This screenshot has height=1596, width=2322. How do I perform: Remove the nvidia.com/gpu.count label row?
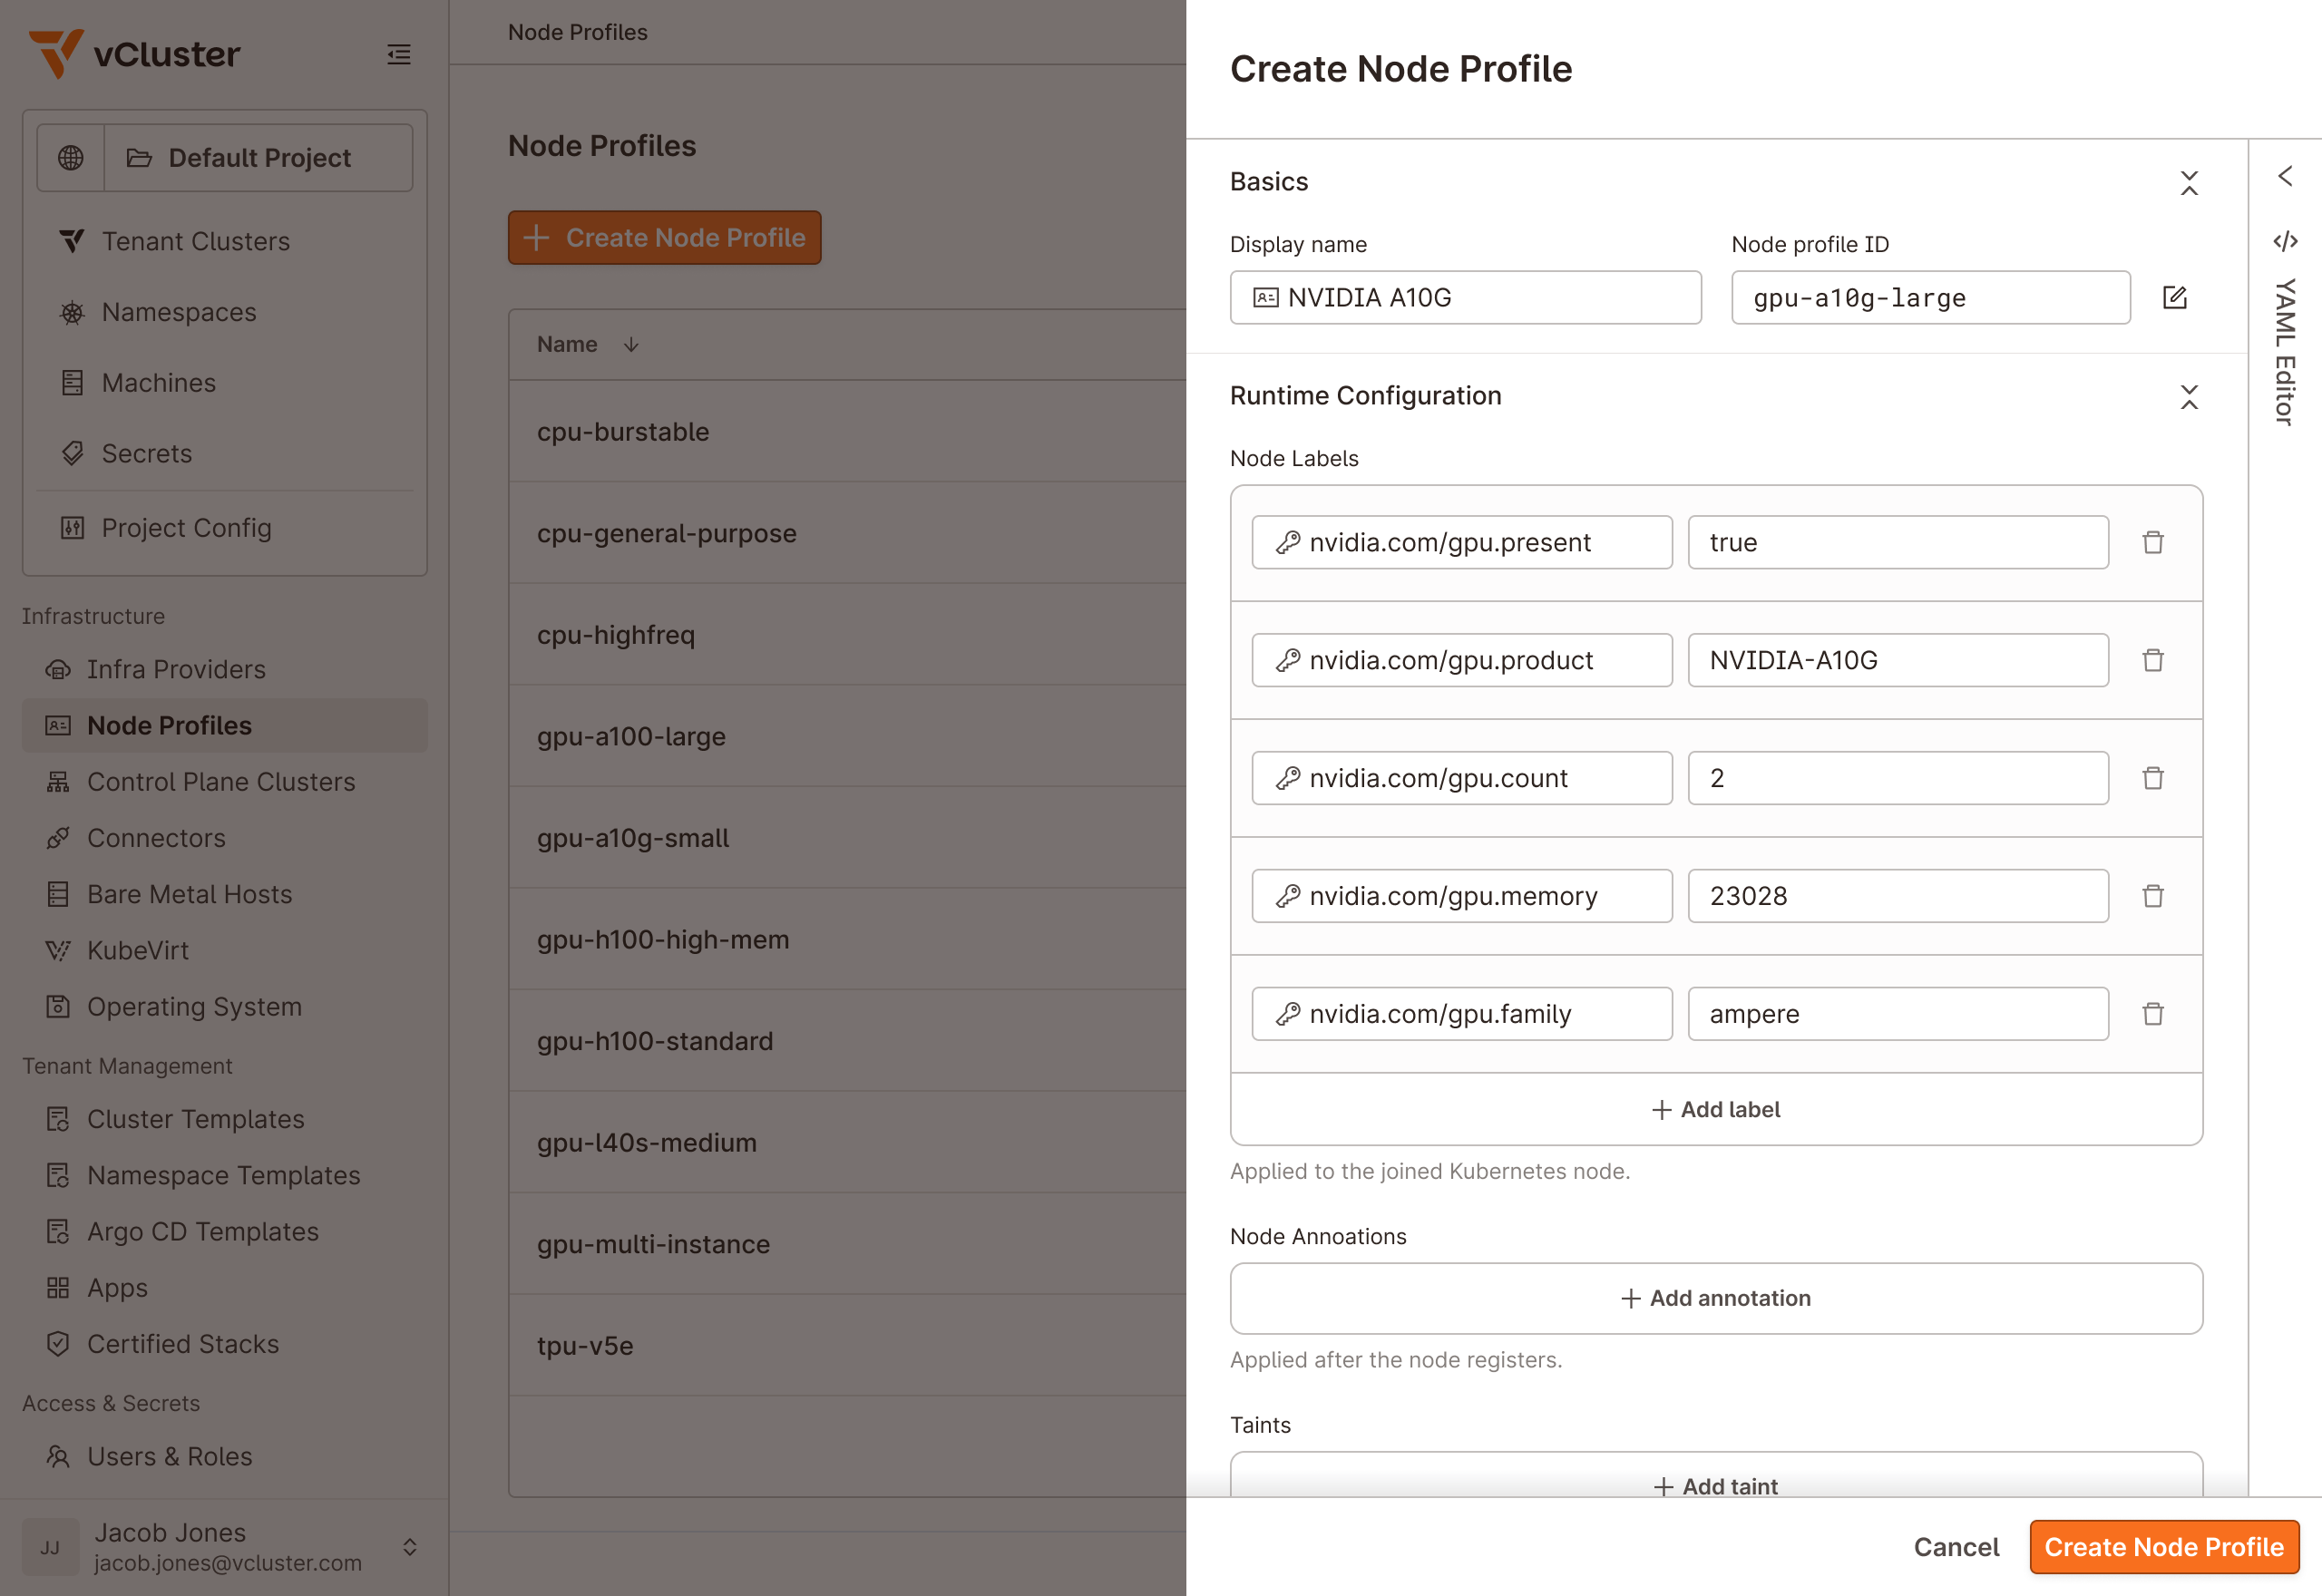pos(2153,778)
